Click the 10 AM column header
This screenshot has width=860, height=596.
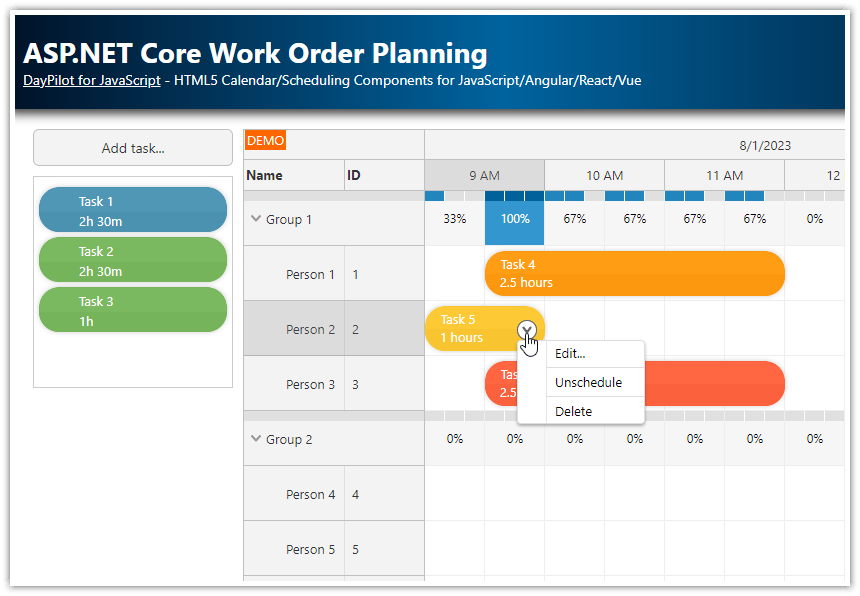coord(604,175)
